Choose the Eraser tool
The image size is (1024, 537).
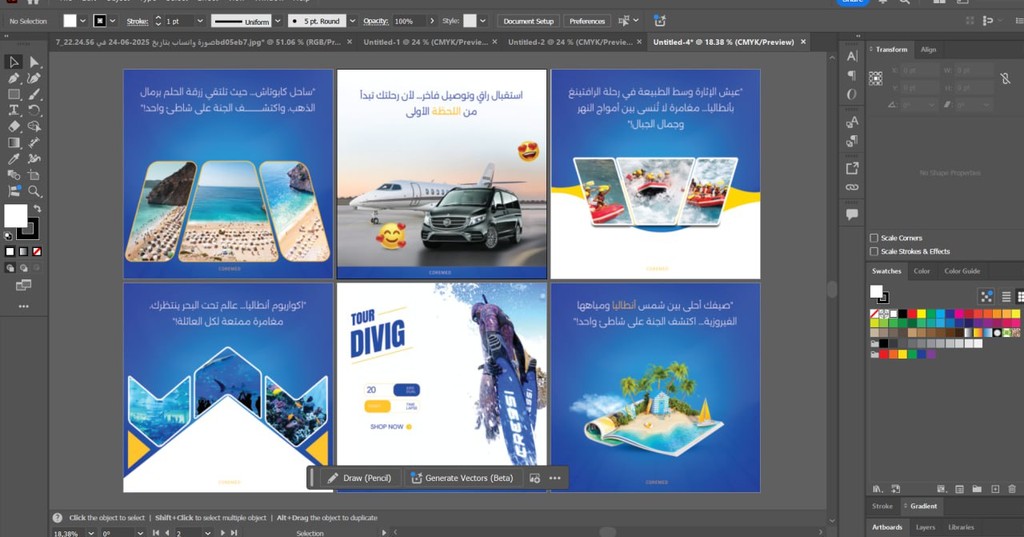point(14,126)
